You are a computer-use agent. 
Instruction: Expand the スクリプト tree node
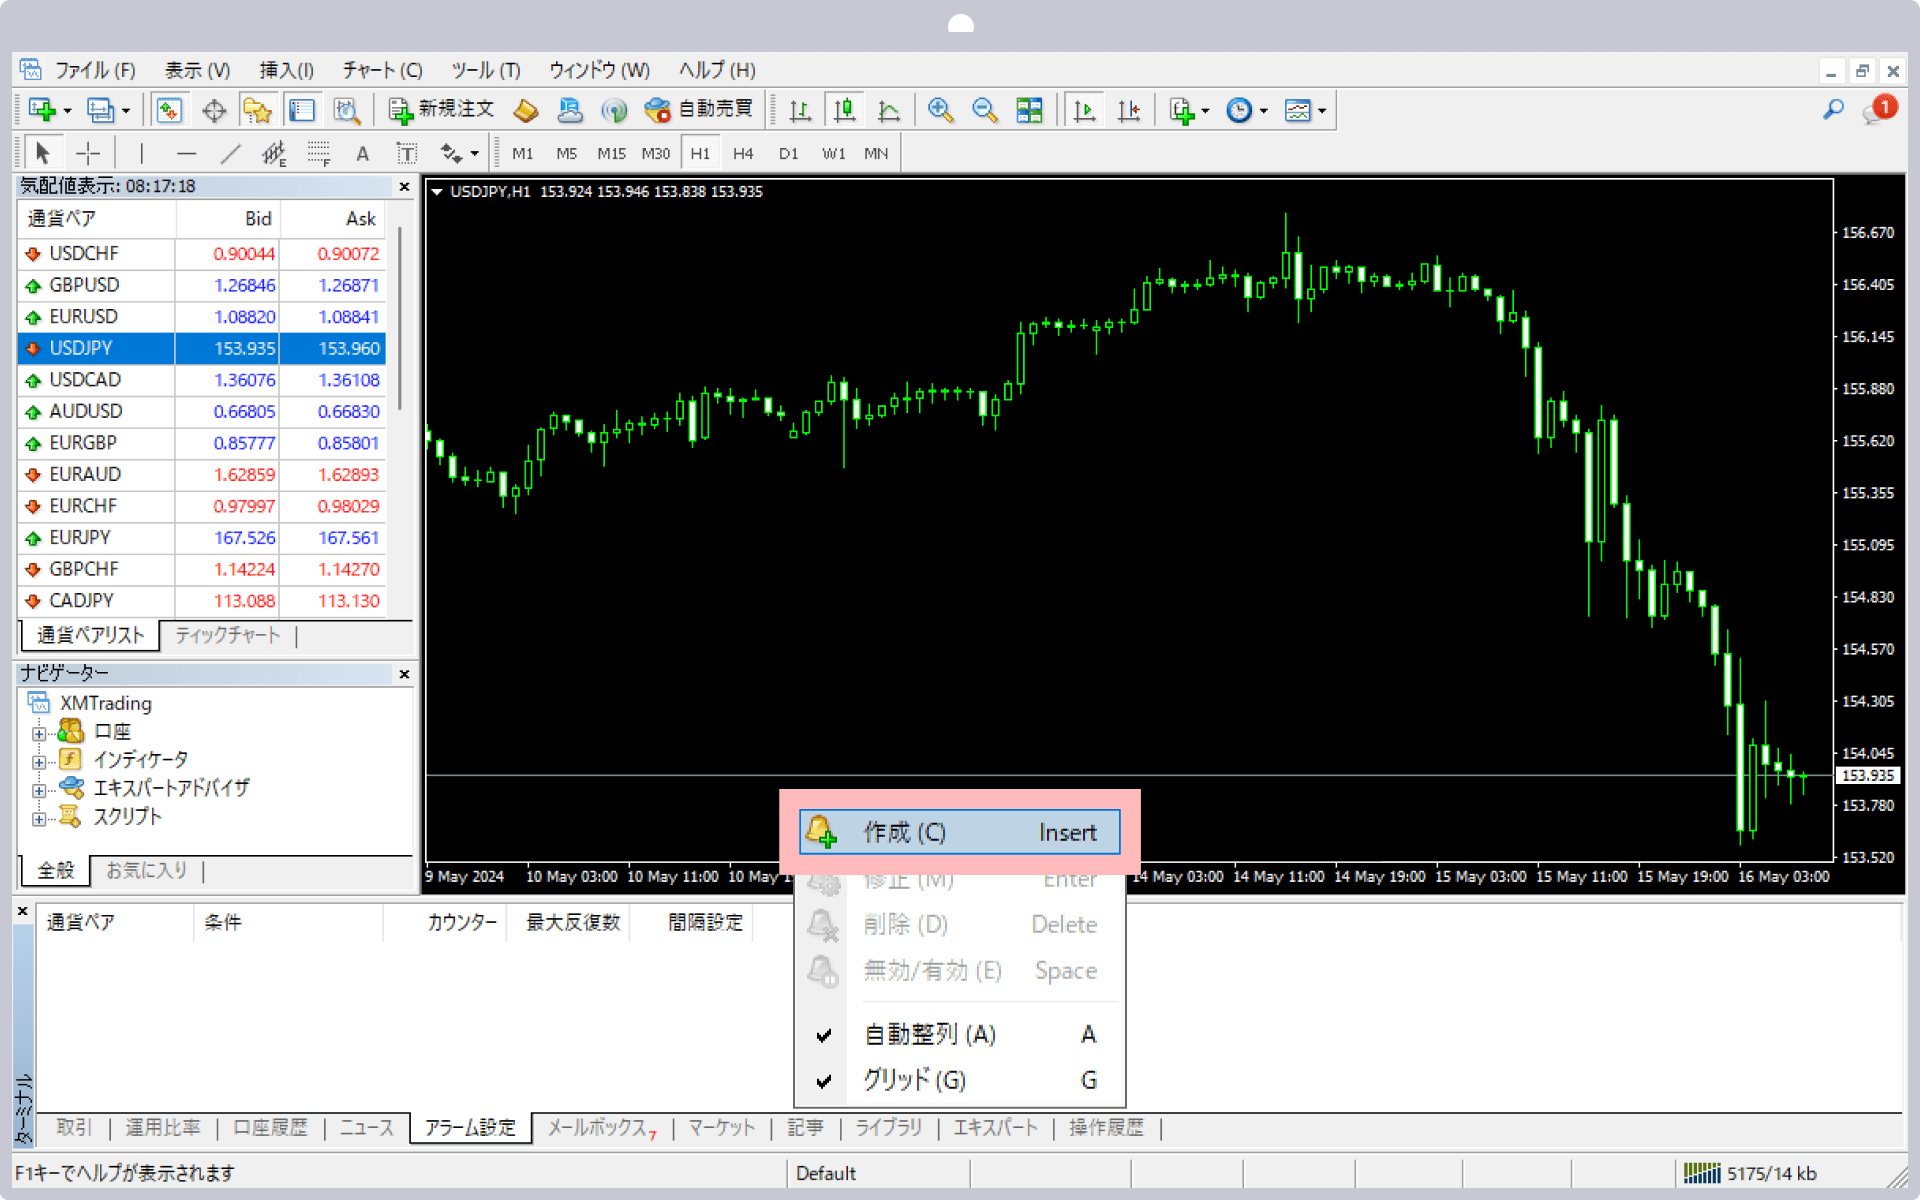tap(39, 818)
